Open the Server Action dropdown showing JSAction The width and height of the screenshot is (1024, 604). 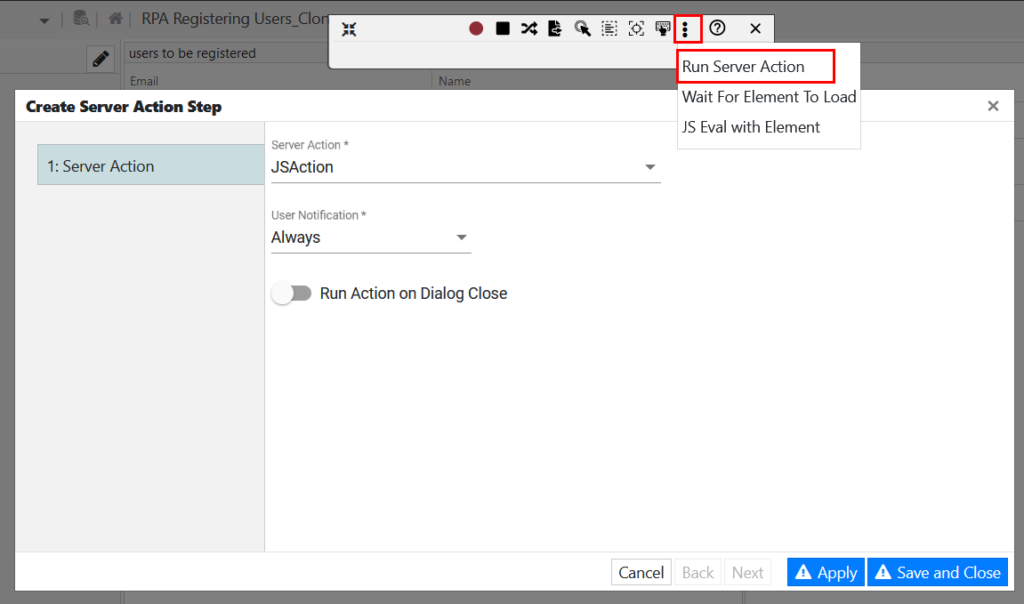point(466,168)
